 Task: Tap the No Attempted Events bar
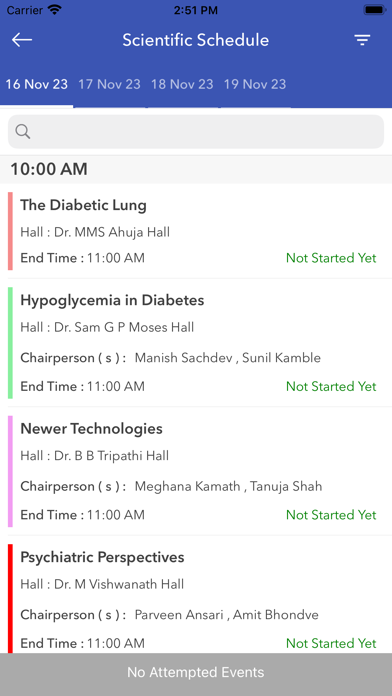point(196,672)
